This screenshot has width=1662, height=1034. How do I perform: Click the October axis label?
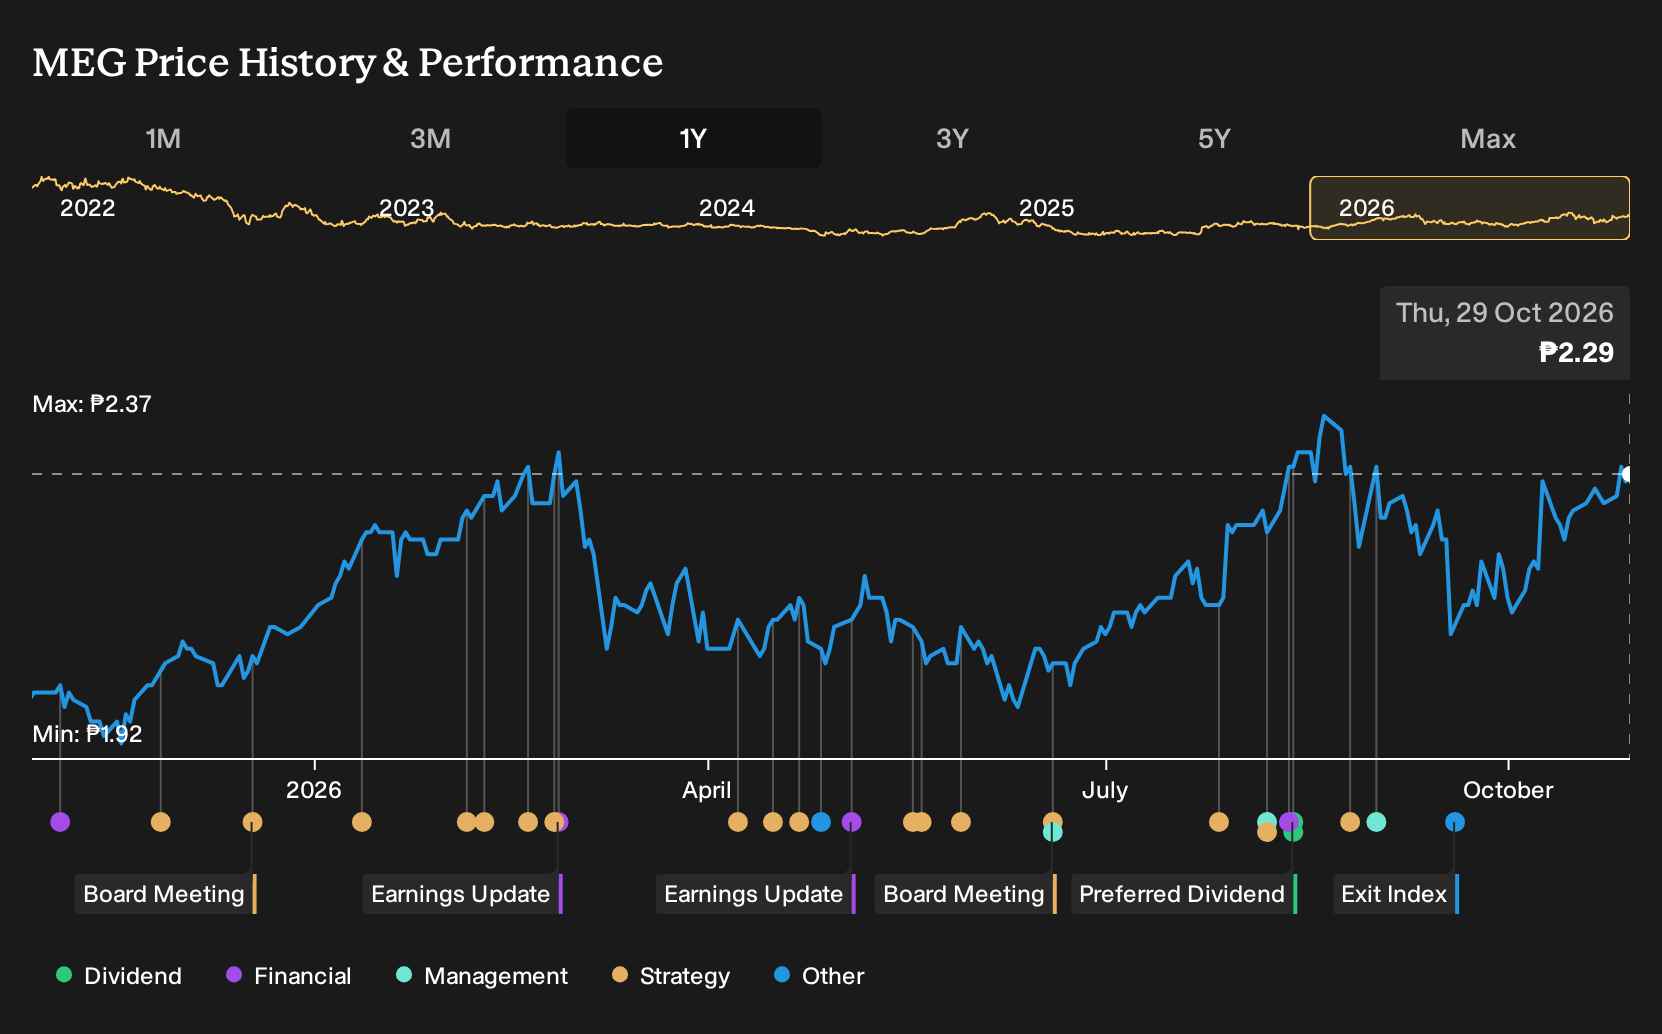point(1508,790)
